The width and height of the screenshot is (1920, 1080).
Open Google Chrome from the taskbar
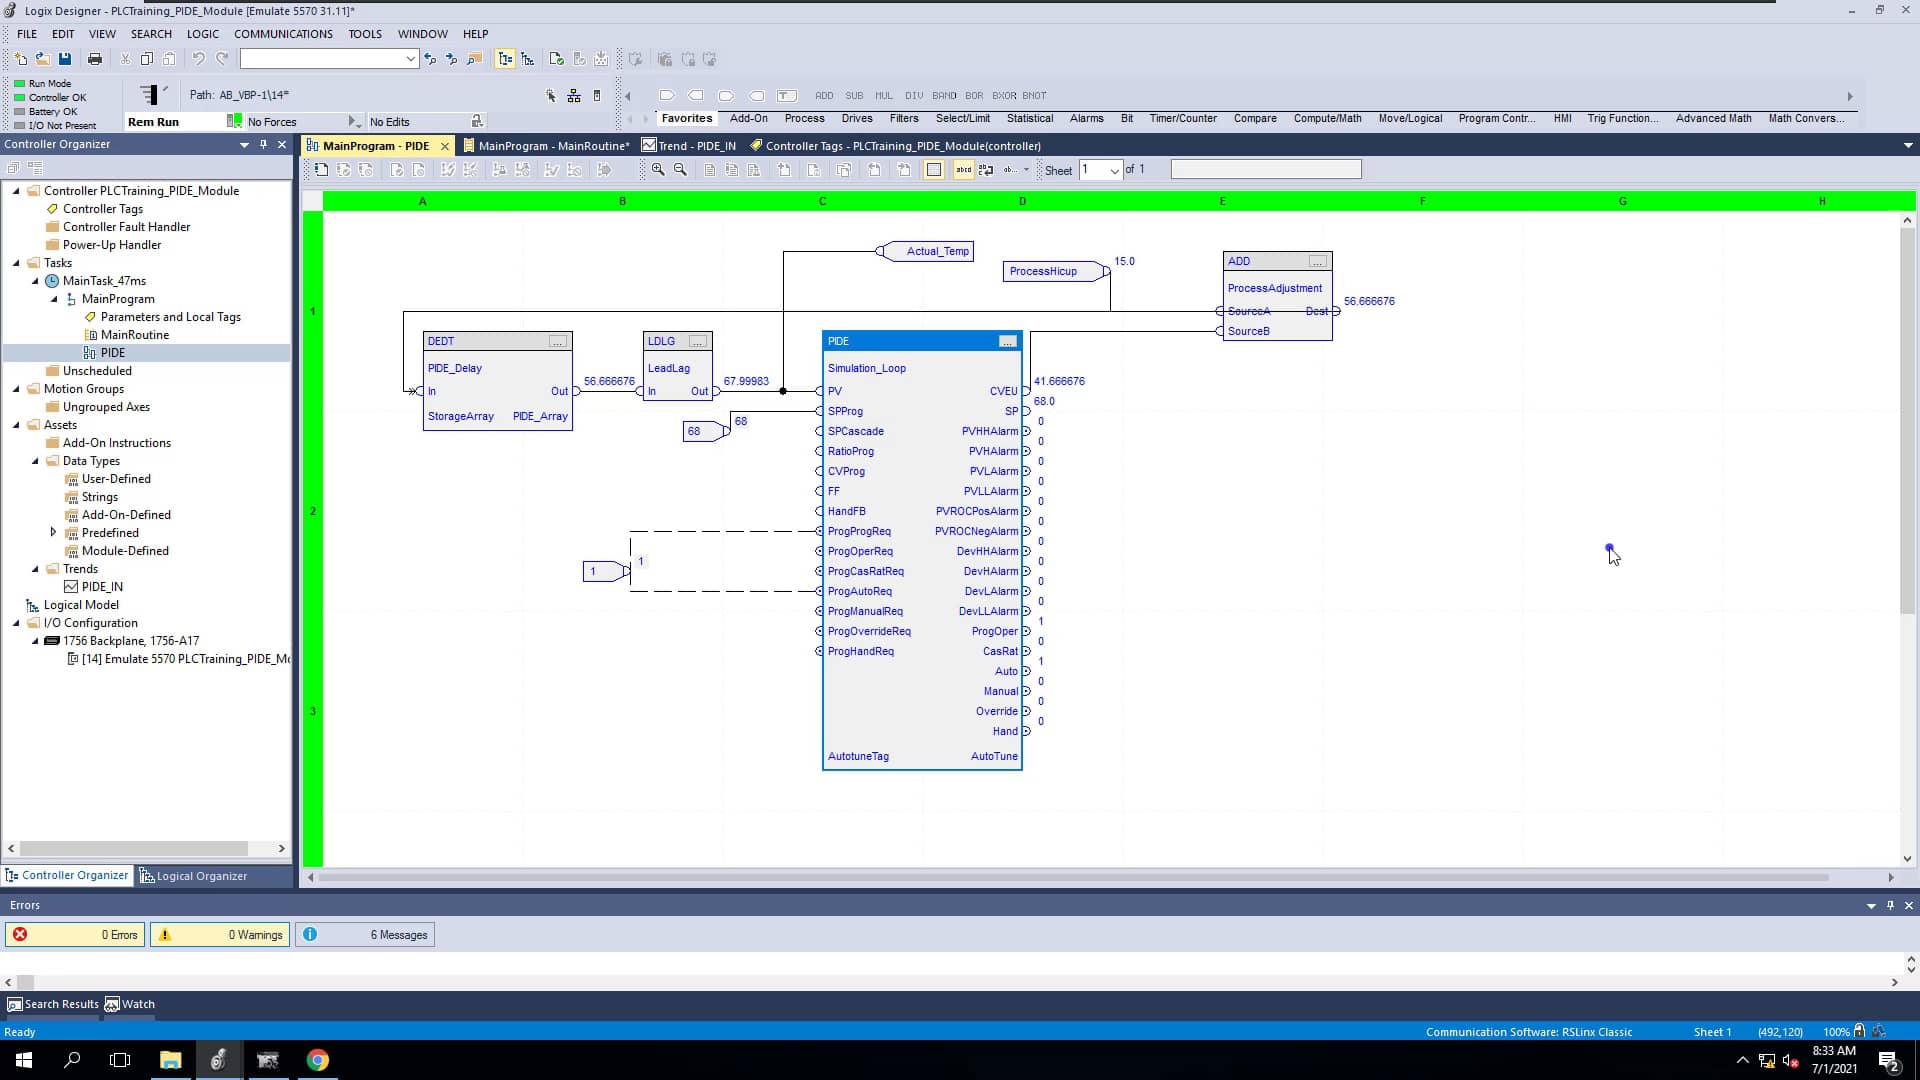click(318, 1060)
